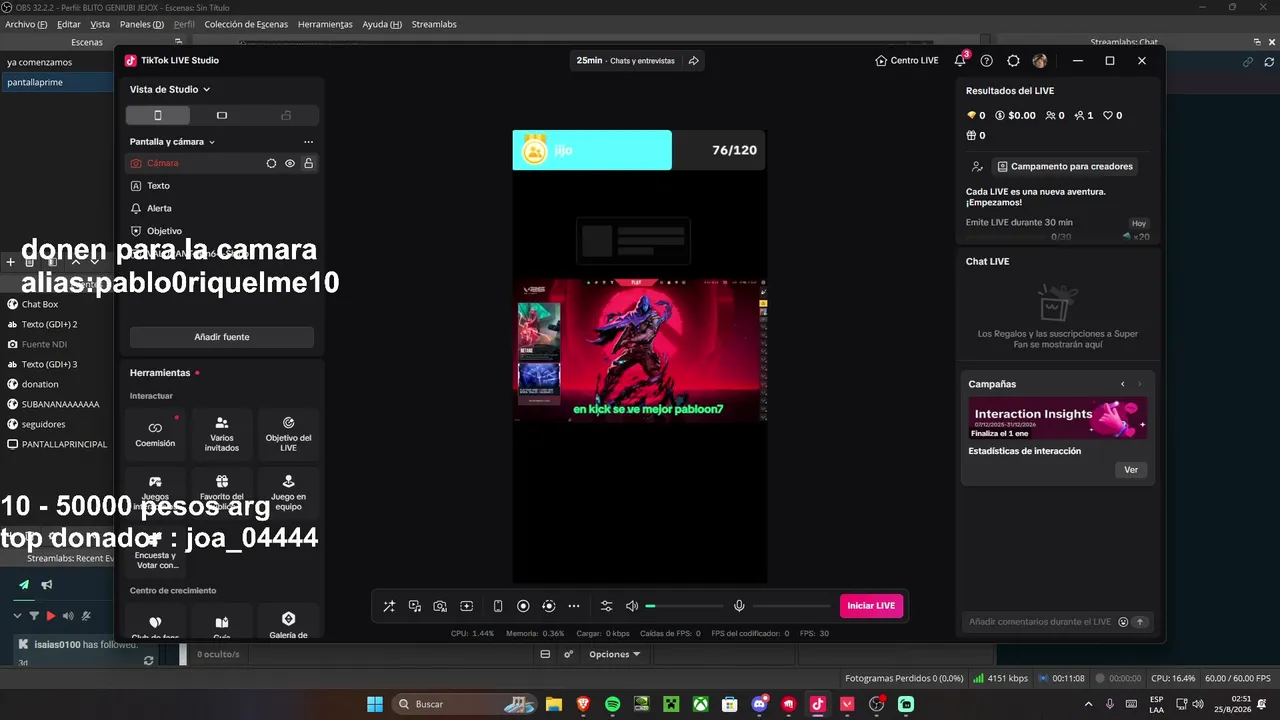Click the share arrow icon beside title

point(694,61)
